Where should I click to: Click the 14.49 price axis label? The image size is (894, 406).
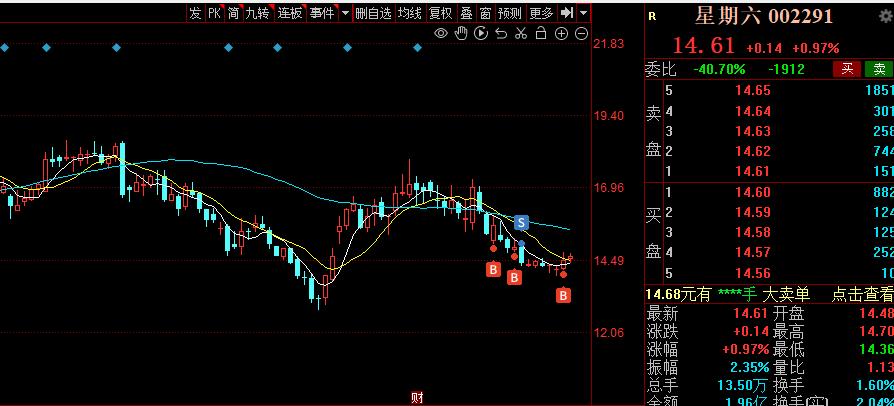tap(608, 261)
